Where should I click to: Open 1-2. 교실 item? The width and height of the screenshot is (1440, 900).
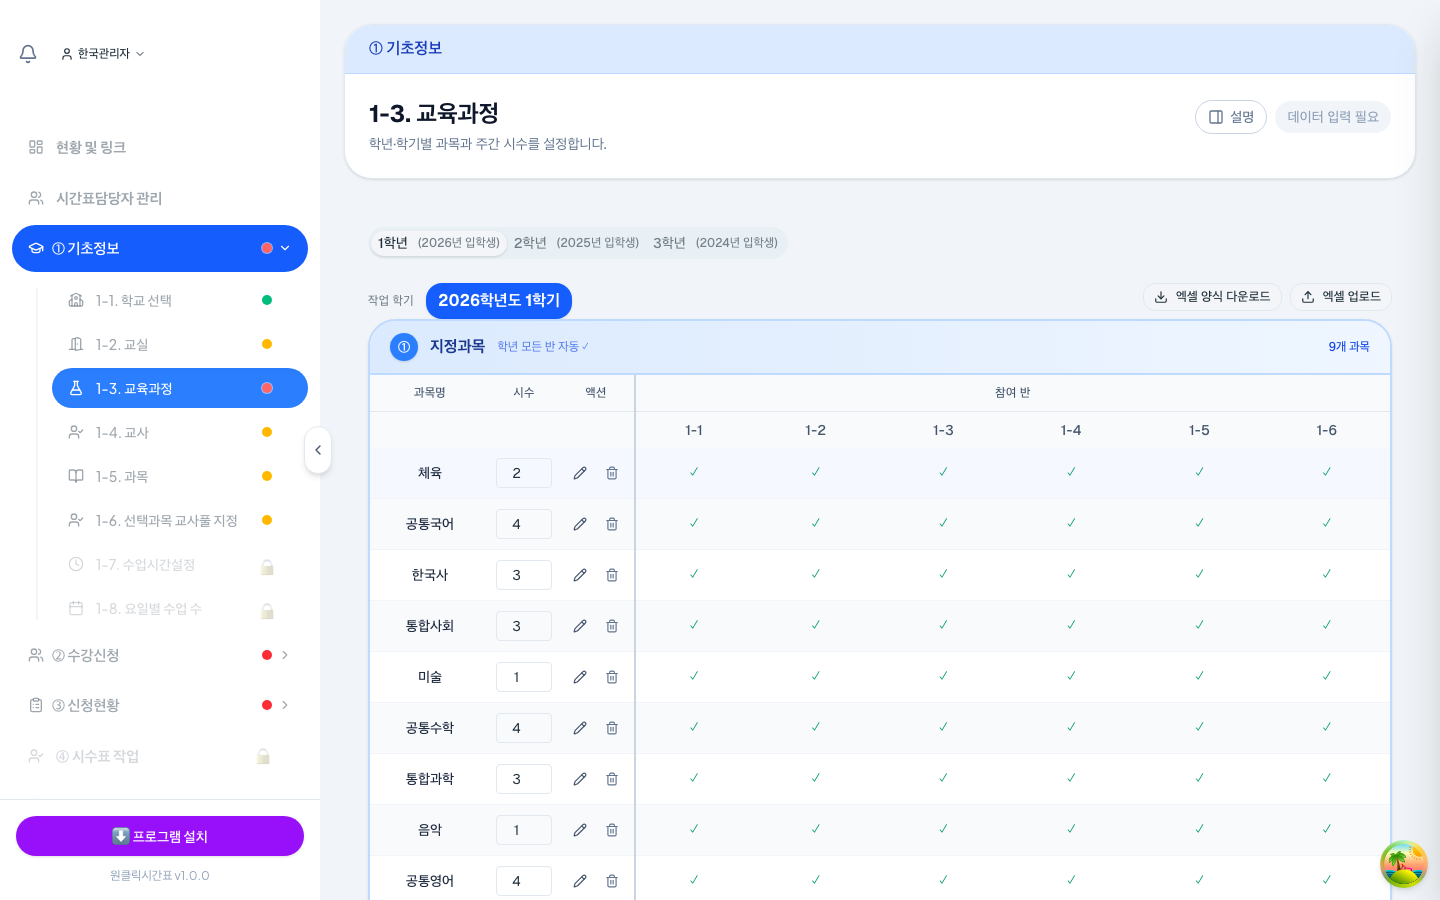click(x=180, y=344)
